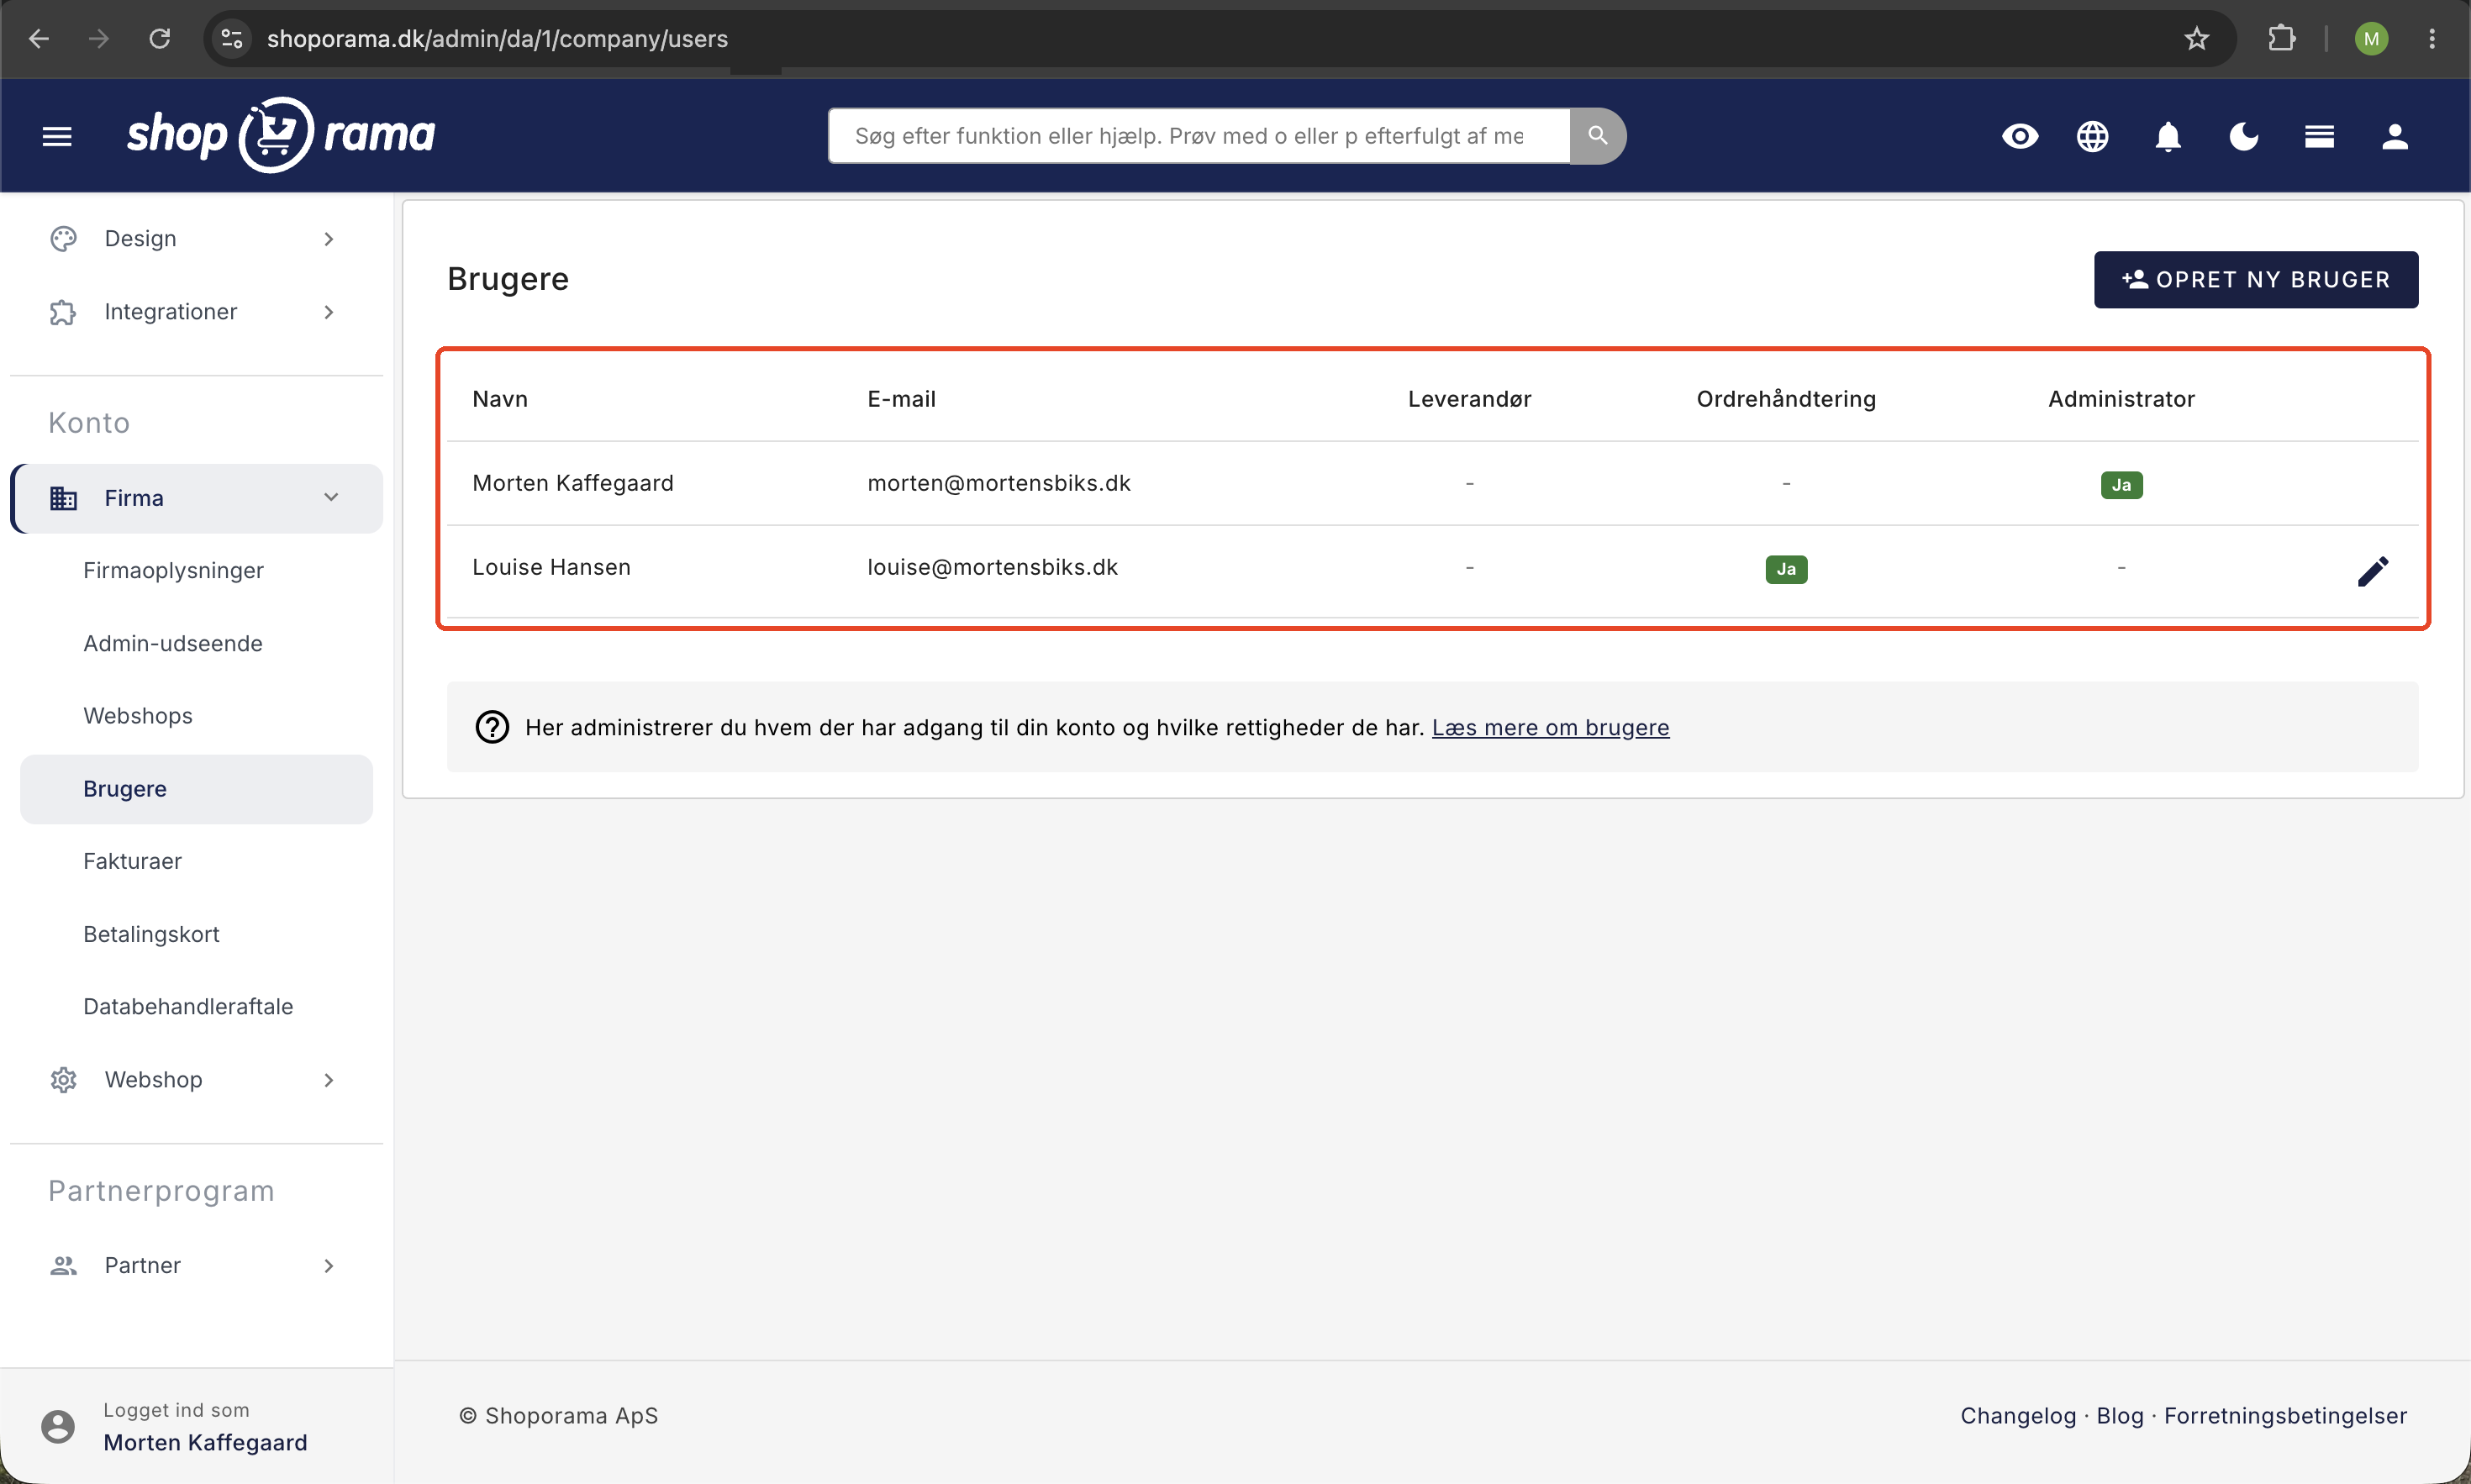Open the stacked lines menu icon

pos(2319,136)
